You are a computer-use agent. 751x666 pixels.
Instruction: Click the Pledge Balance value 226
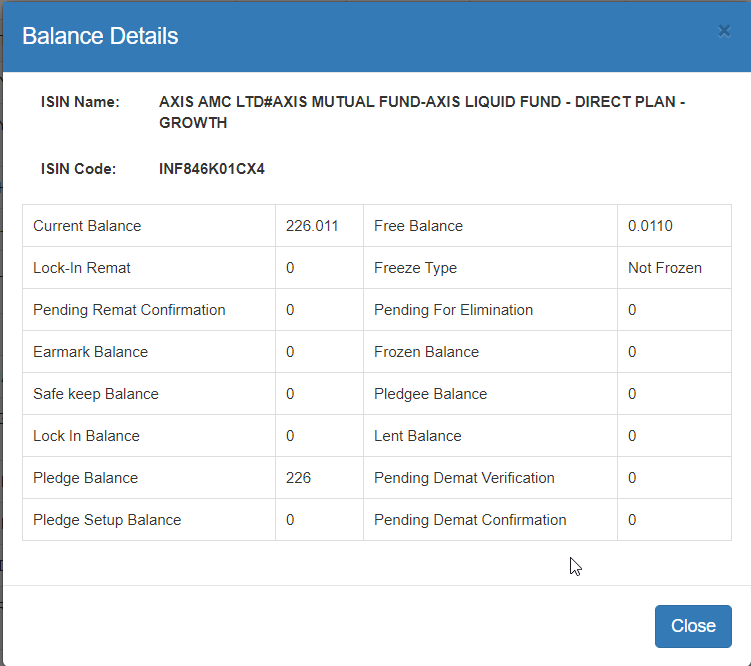[298, 478]
